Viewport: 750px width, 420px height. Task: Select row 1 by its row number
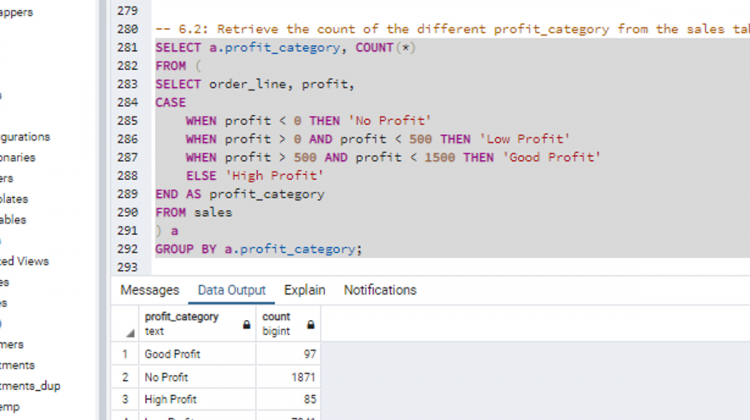pyautogui.click(x=125, y=354)
